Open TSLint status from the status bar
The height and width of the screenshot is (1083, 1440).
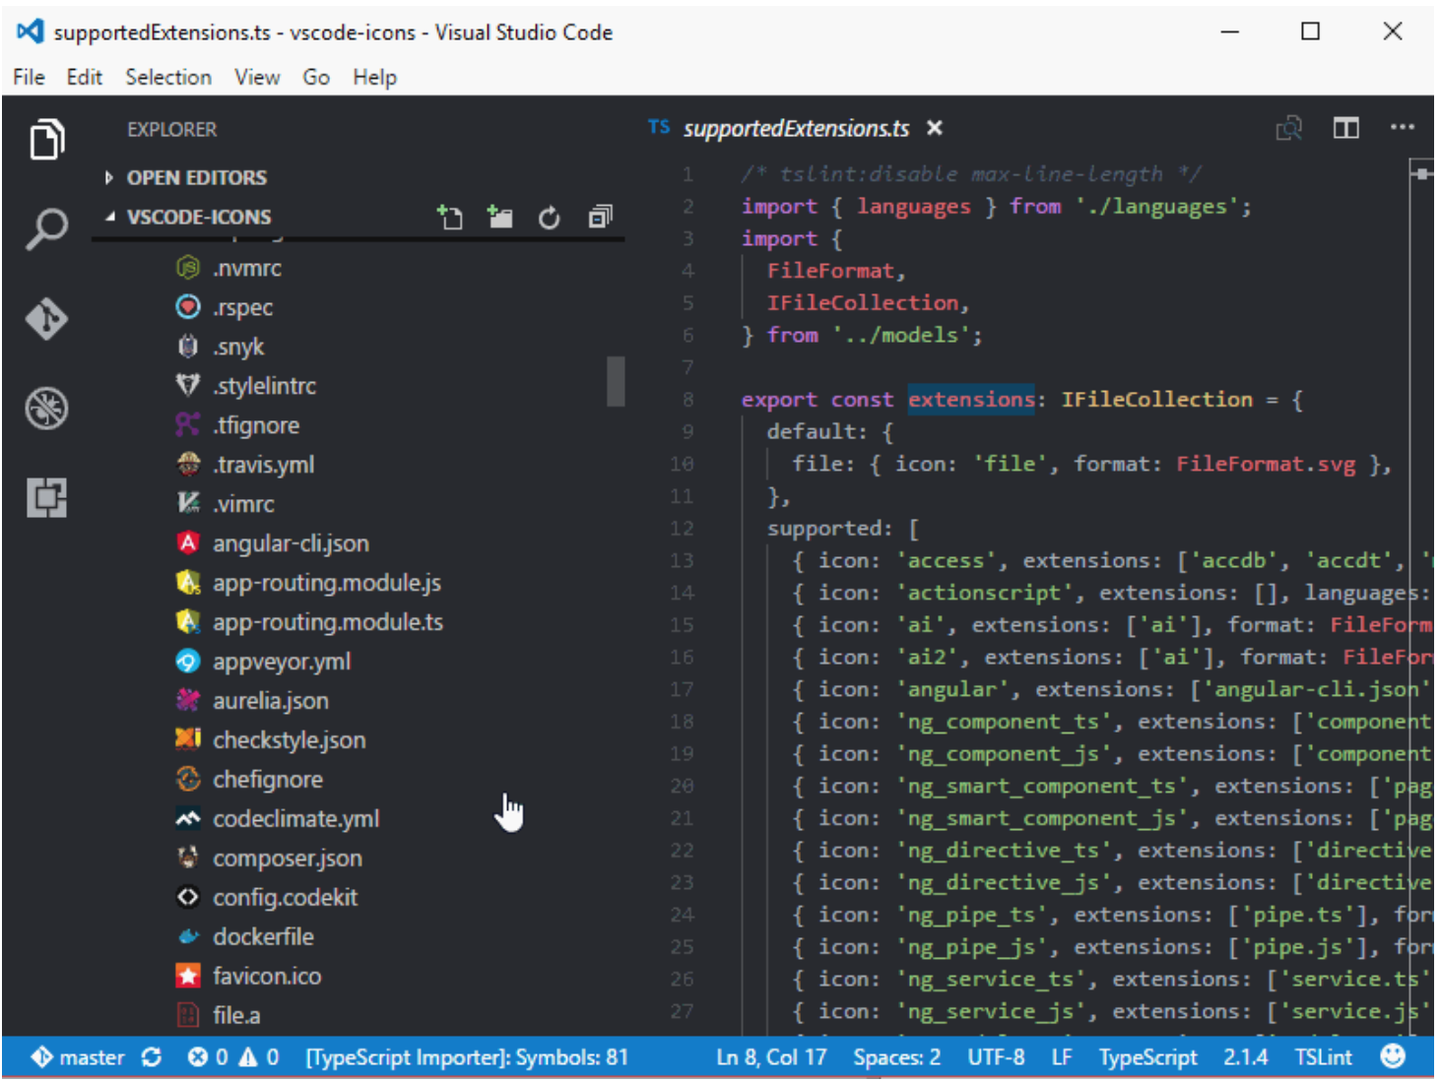click(x=1323, y=1057)
